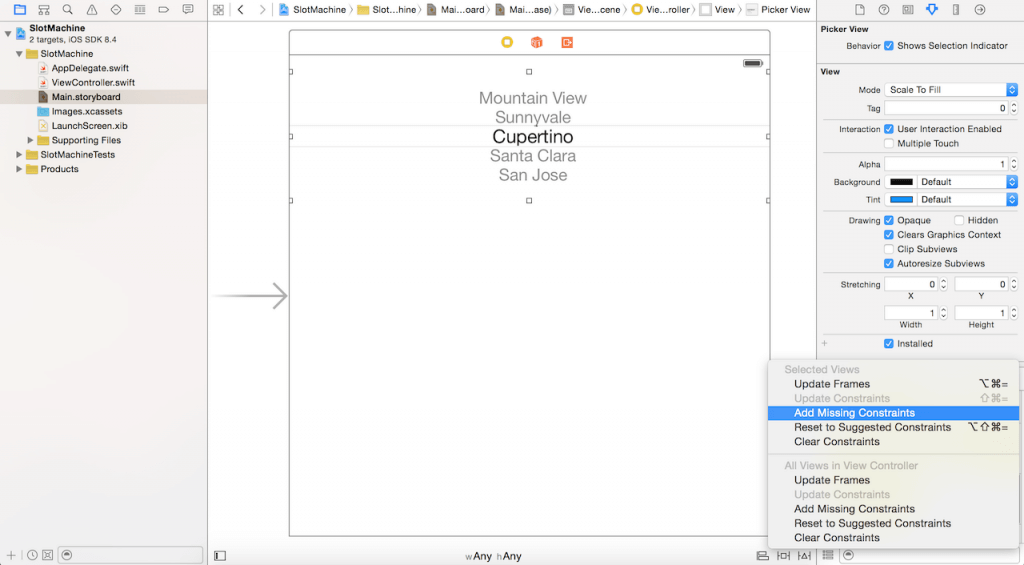Viewport: 1024px width, 565px height.
Task: Choose Add Missing Constraints under Selected Views
Action: click(893, 413)
